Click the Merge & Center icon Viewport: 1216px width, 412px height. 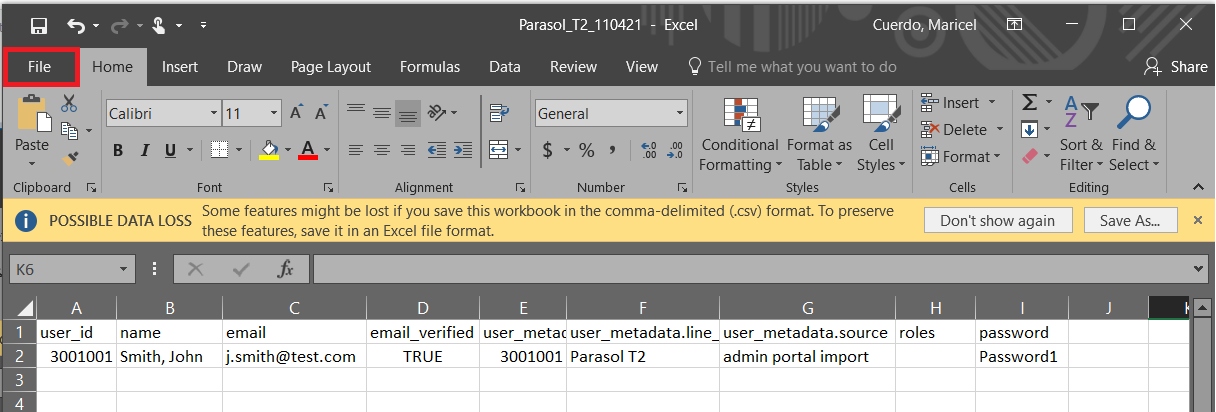pos(498,150)
